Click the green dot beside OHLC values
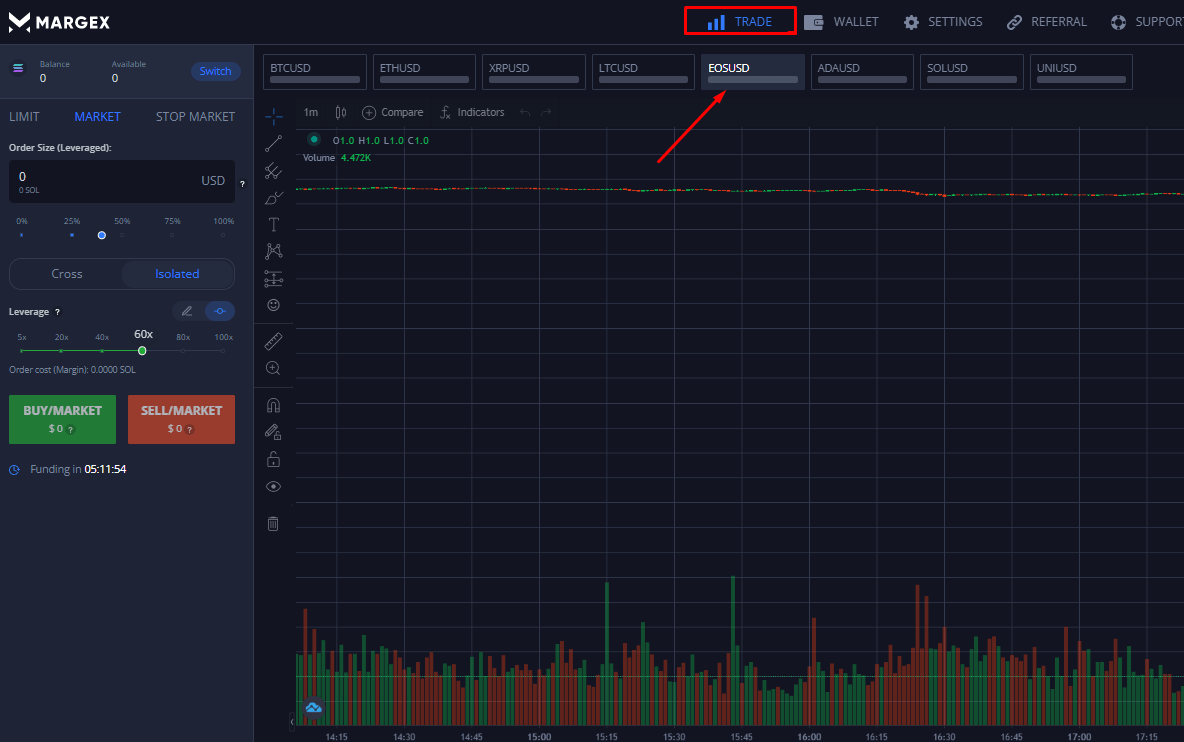Viewport: 1184px width, 742px height. (x=314, y=140)
